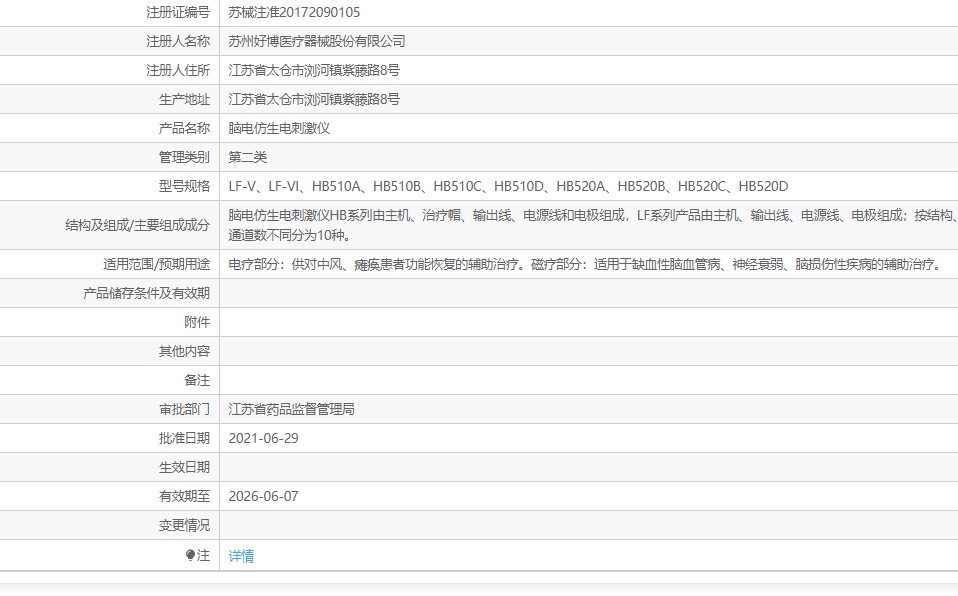This screenshot has width=958, height=596.
Task: Click the 产品储存条件及有效期 row label
Action: (x=146, y=293)
